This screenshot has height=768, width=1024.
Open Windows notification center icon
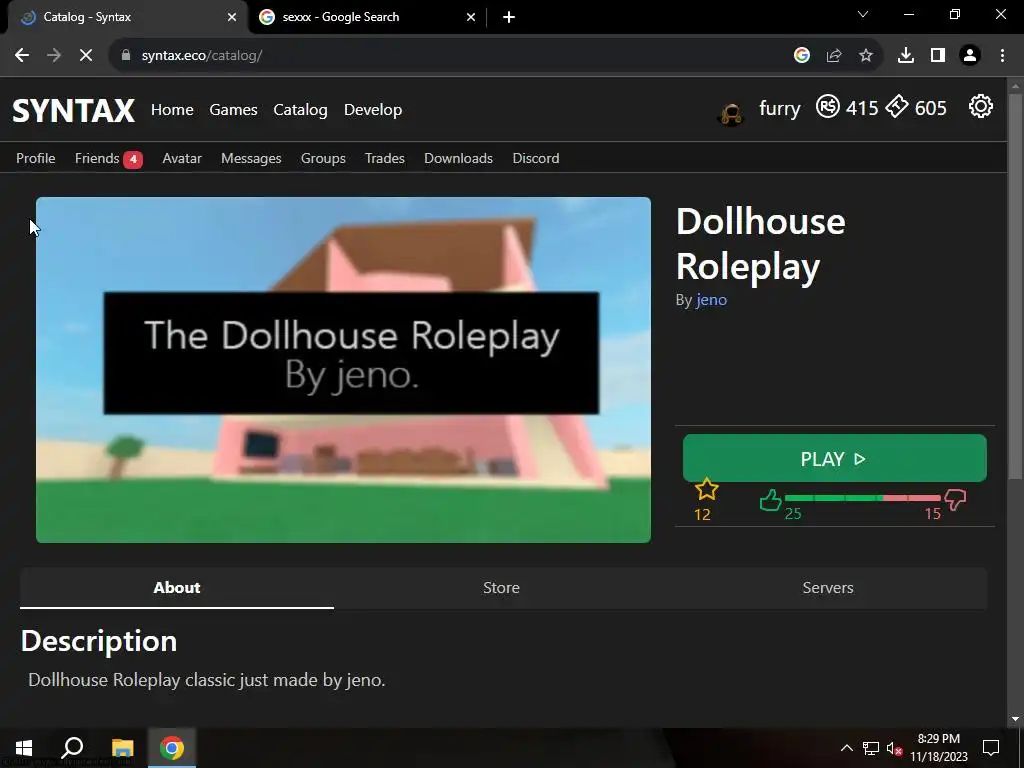pos(991,748)
